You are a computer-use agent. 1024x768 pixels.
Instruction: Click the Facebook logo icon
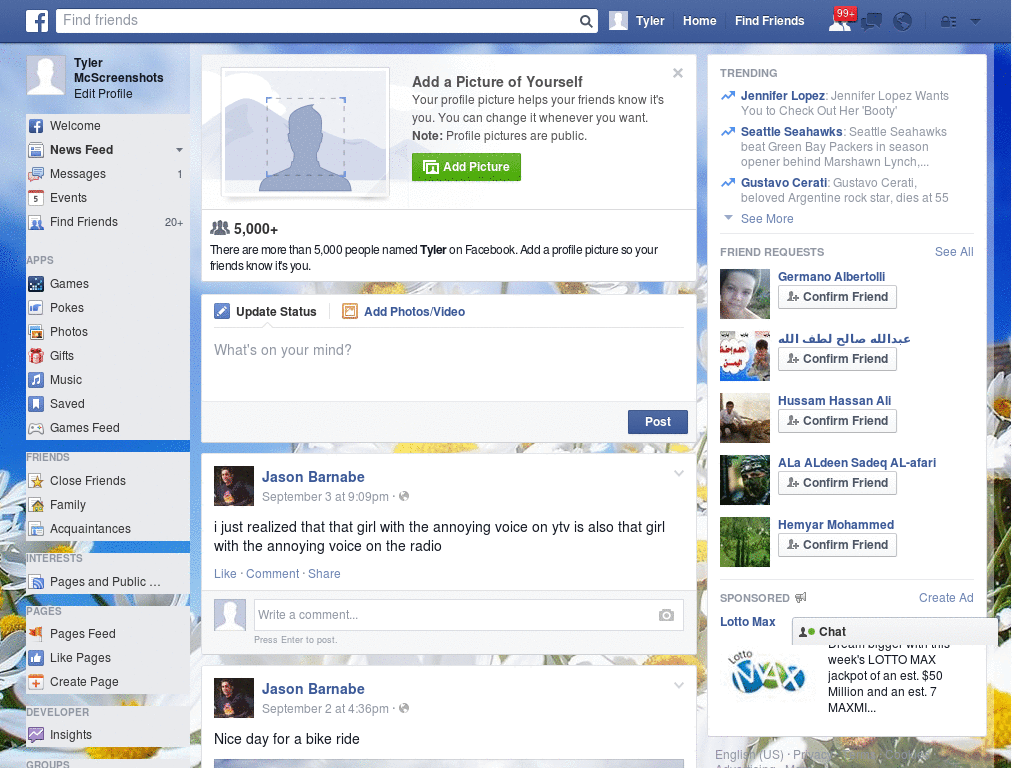tap(37, 21)
